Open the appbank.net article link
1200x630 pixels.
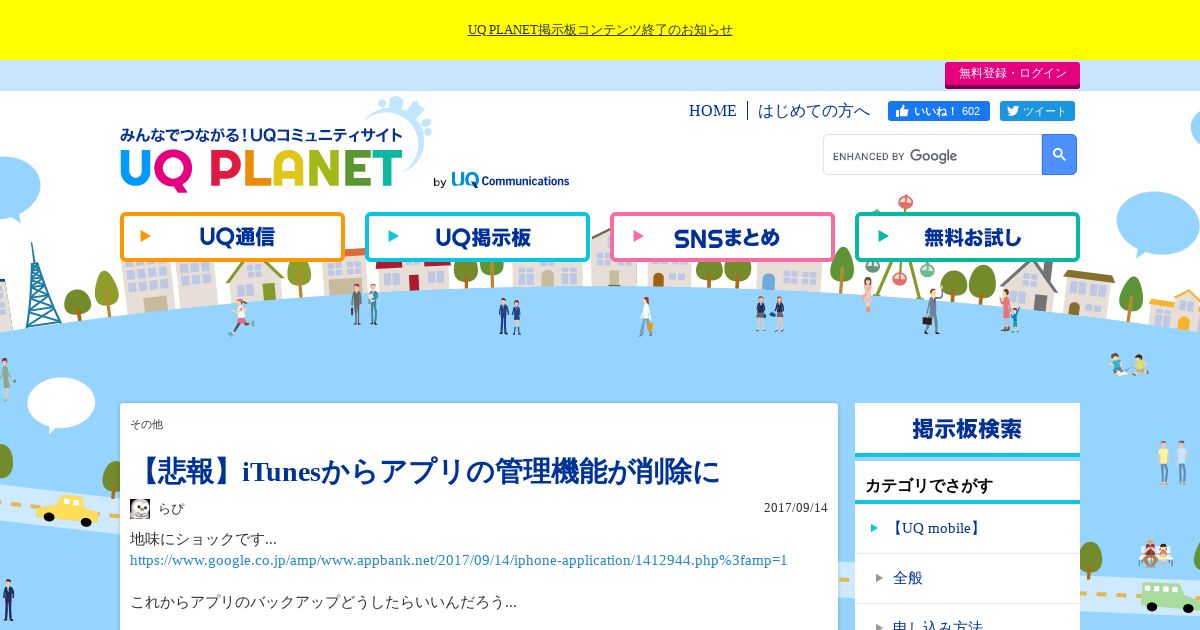point(459,560)
